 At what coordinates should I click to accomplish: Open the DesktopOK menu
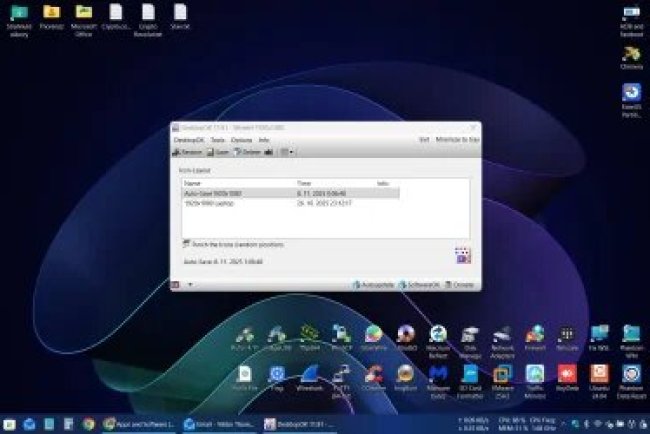(189, 140)
